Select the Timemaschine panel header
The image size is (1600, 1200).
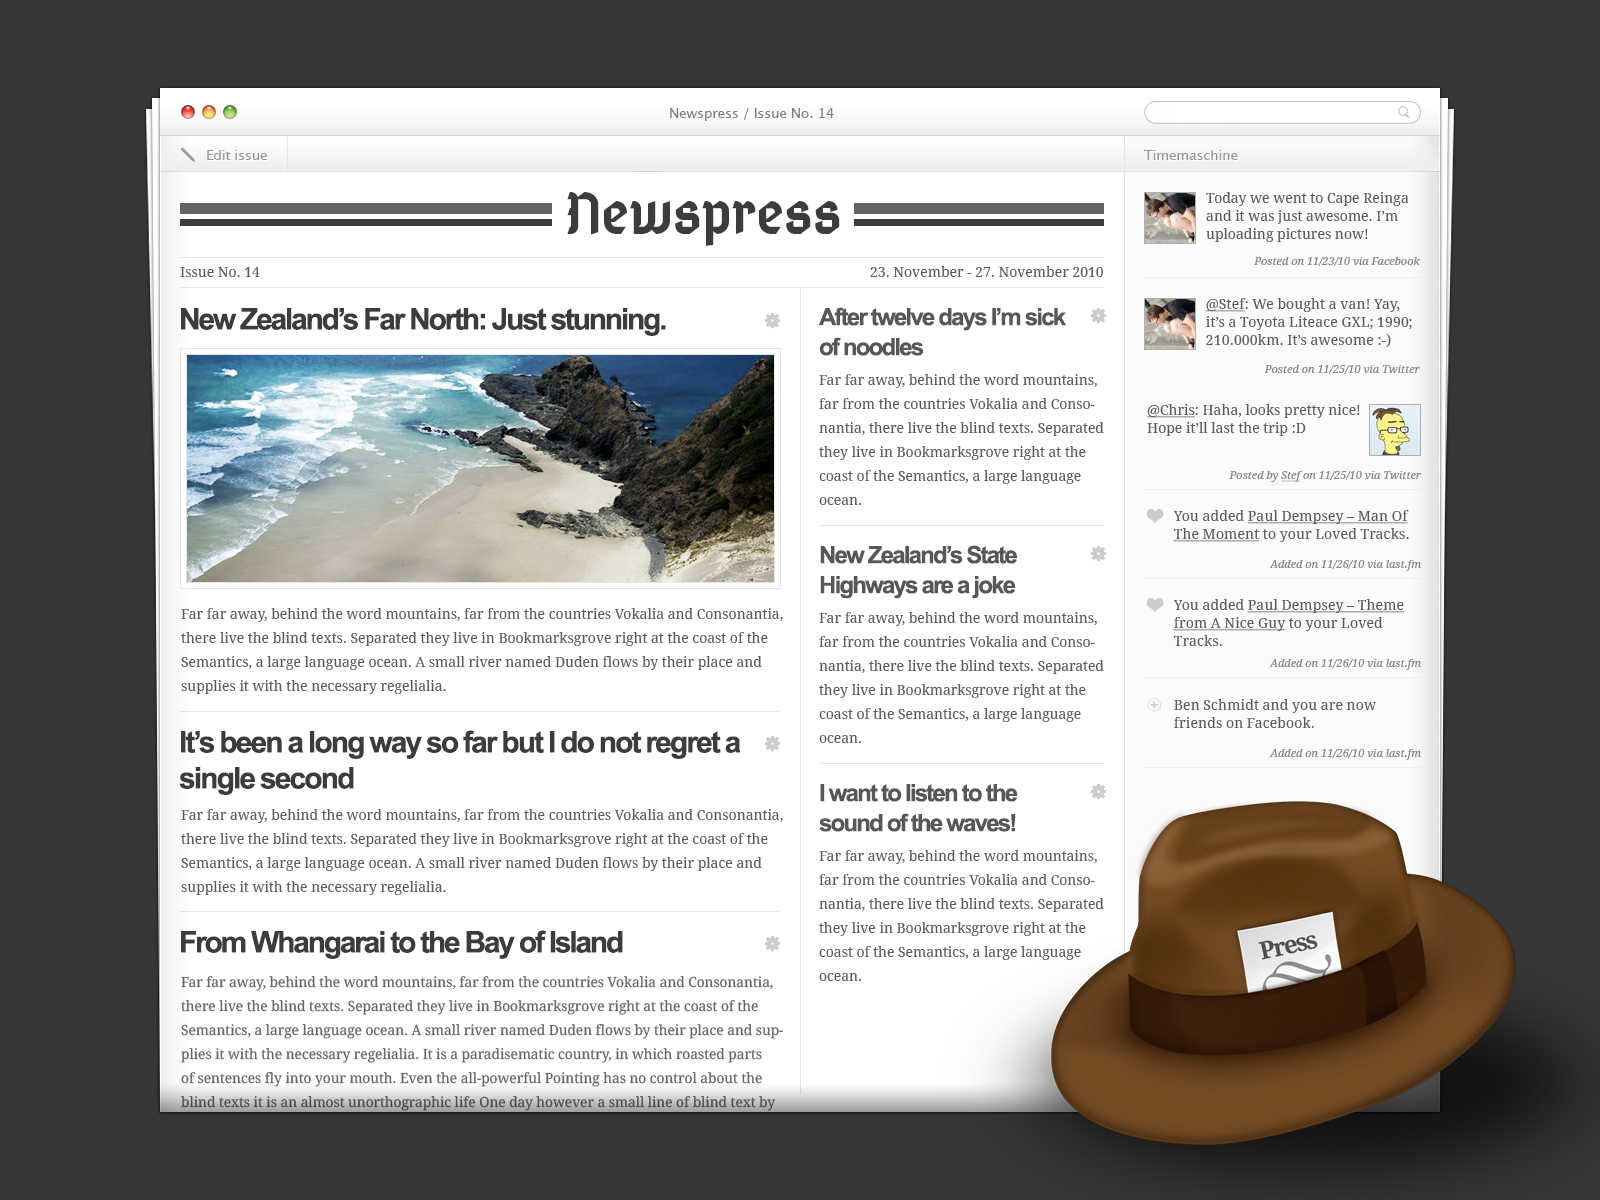pos(1191,155)
